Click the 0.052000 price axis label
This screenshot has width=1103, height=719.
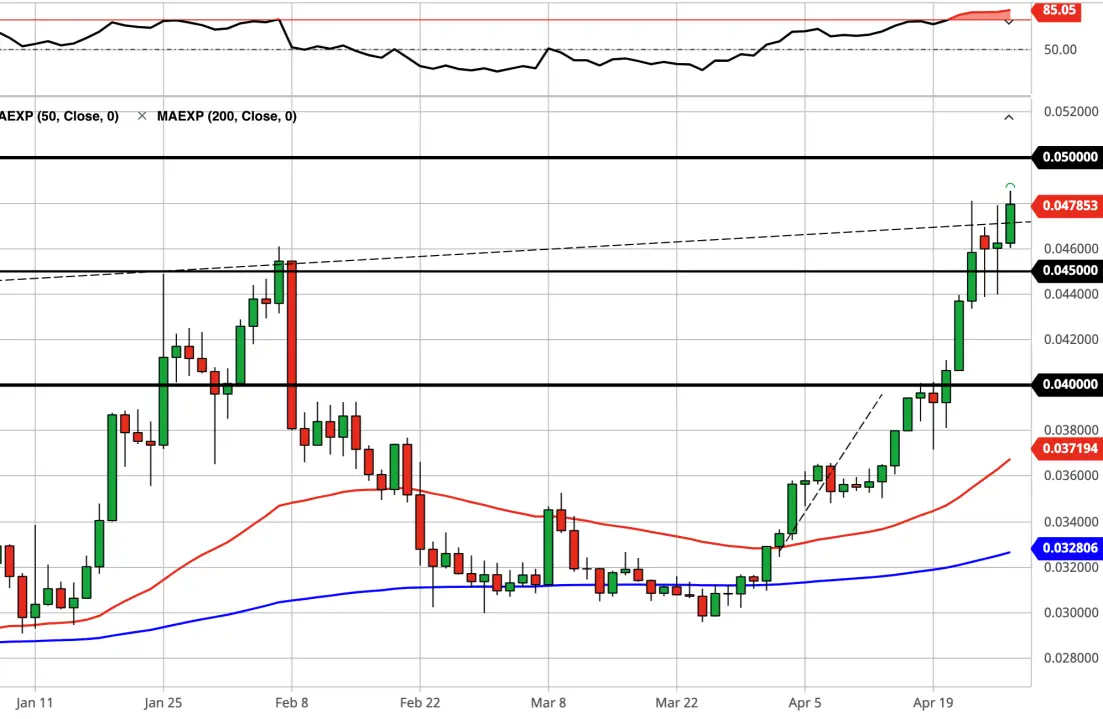point(1071,112)
